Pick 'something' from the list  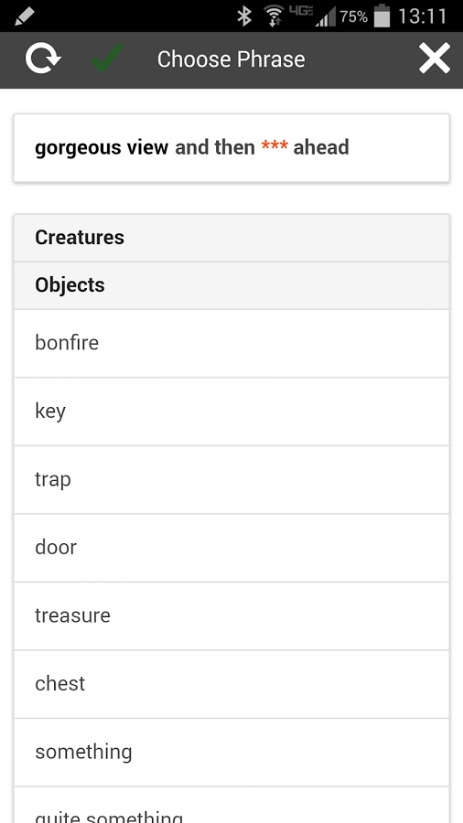pos(232,752)
